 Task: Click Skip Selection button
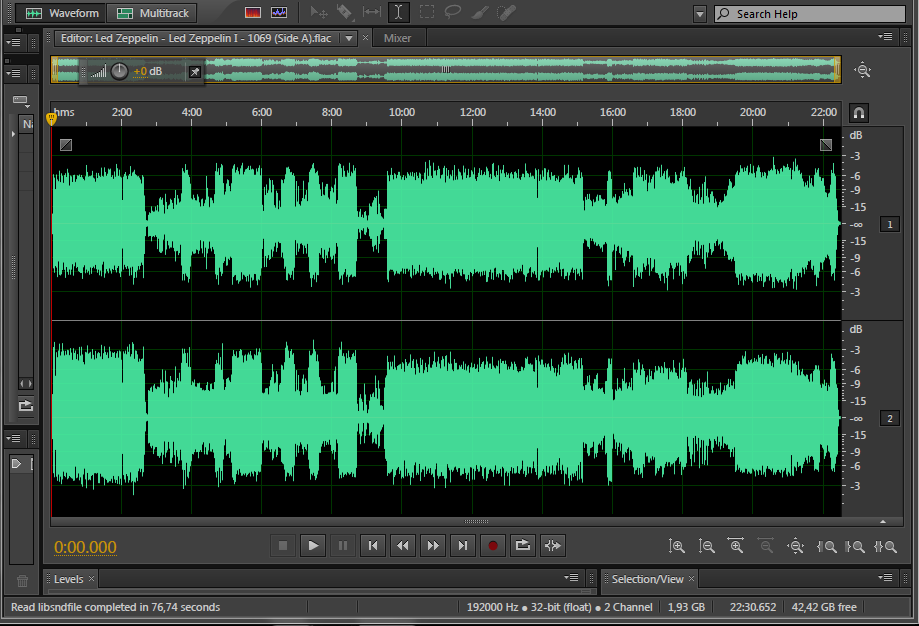553,546
